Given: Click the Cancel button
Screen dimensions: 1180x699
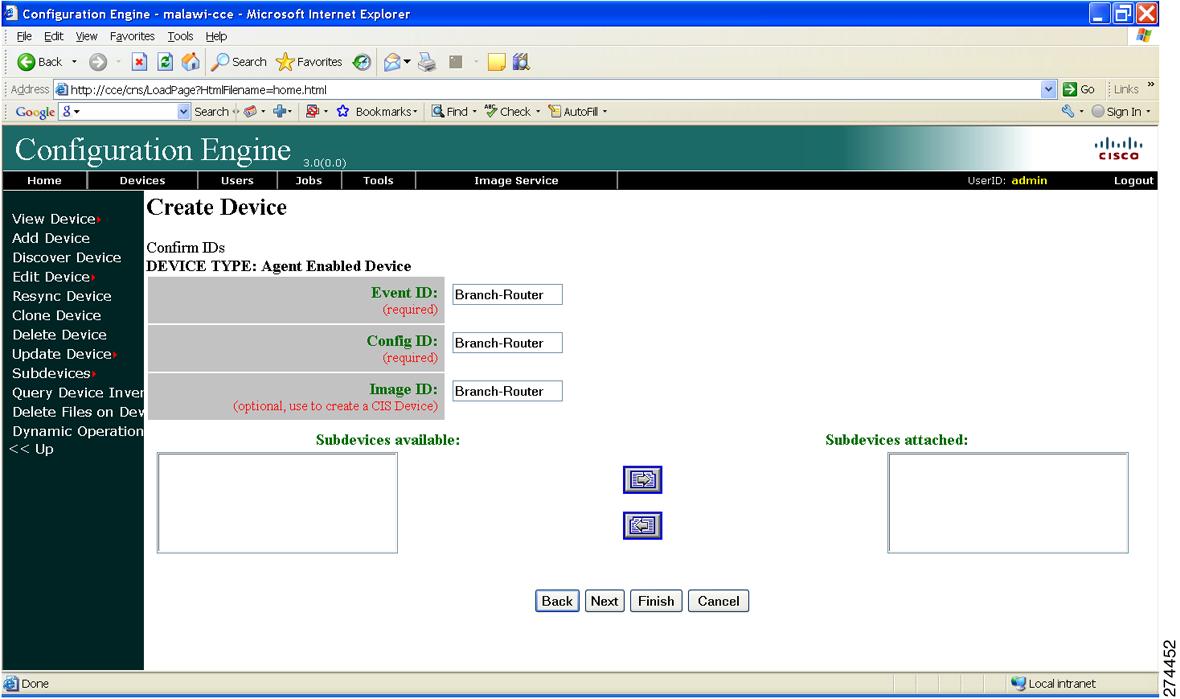Looking at the screenshot, I should (719, 601).
